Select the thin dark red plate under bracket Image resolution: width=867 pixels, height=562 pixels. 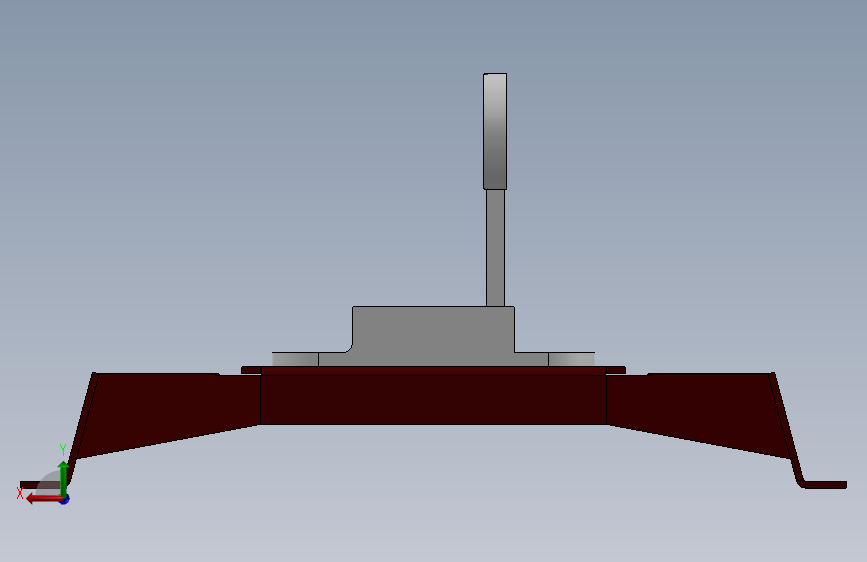tap(433, 370)
